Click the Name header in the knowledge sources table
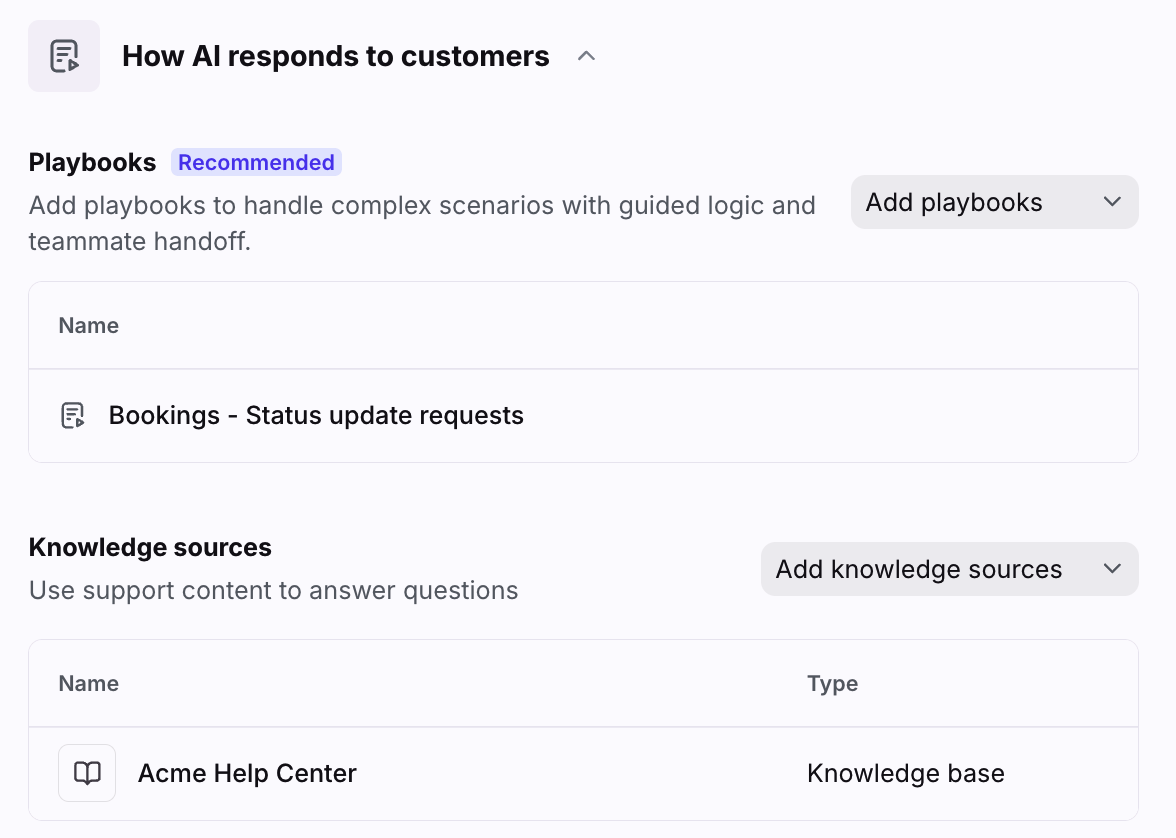Image resolution: width=1176 pixels, height=838 pixels. point(89,684)
